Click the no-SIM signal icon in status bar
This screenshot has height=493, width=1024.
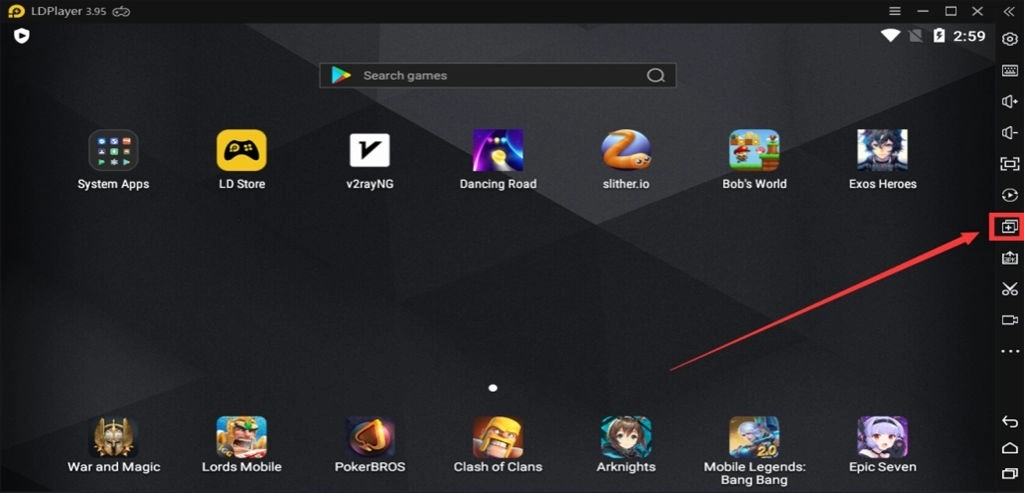pos(916,35)
